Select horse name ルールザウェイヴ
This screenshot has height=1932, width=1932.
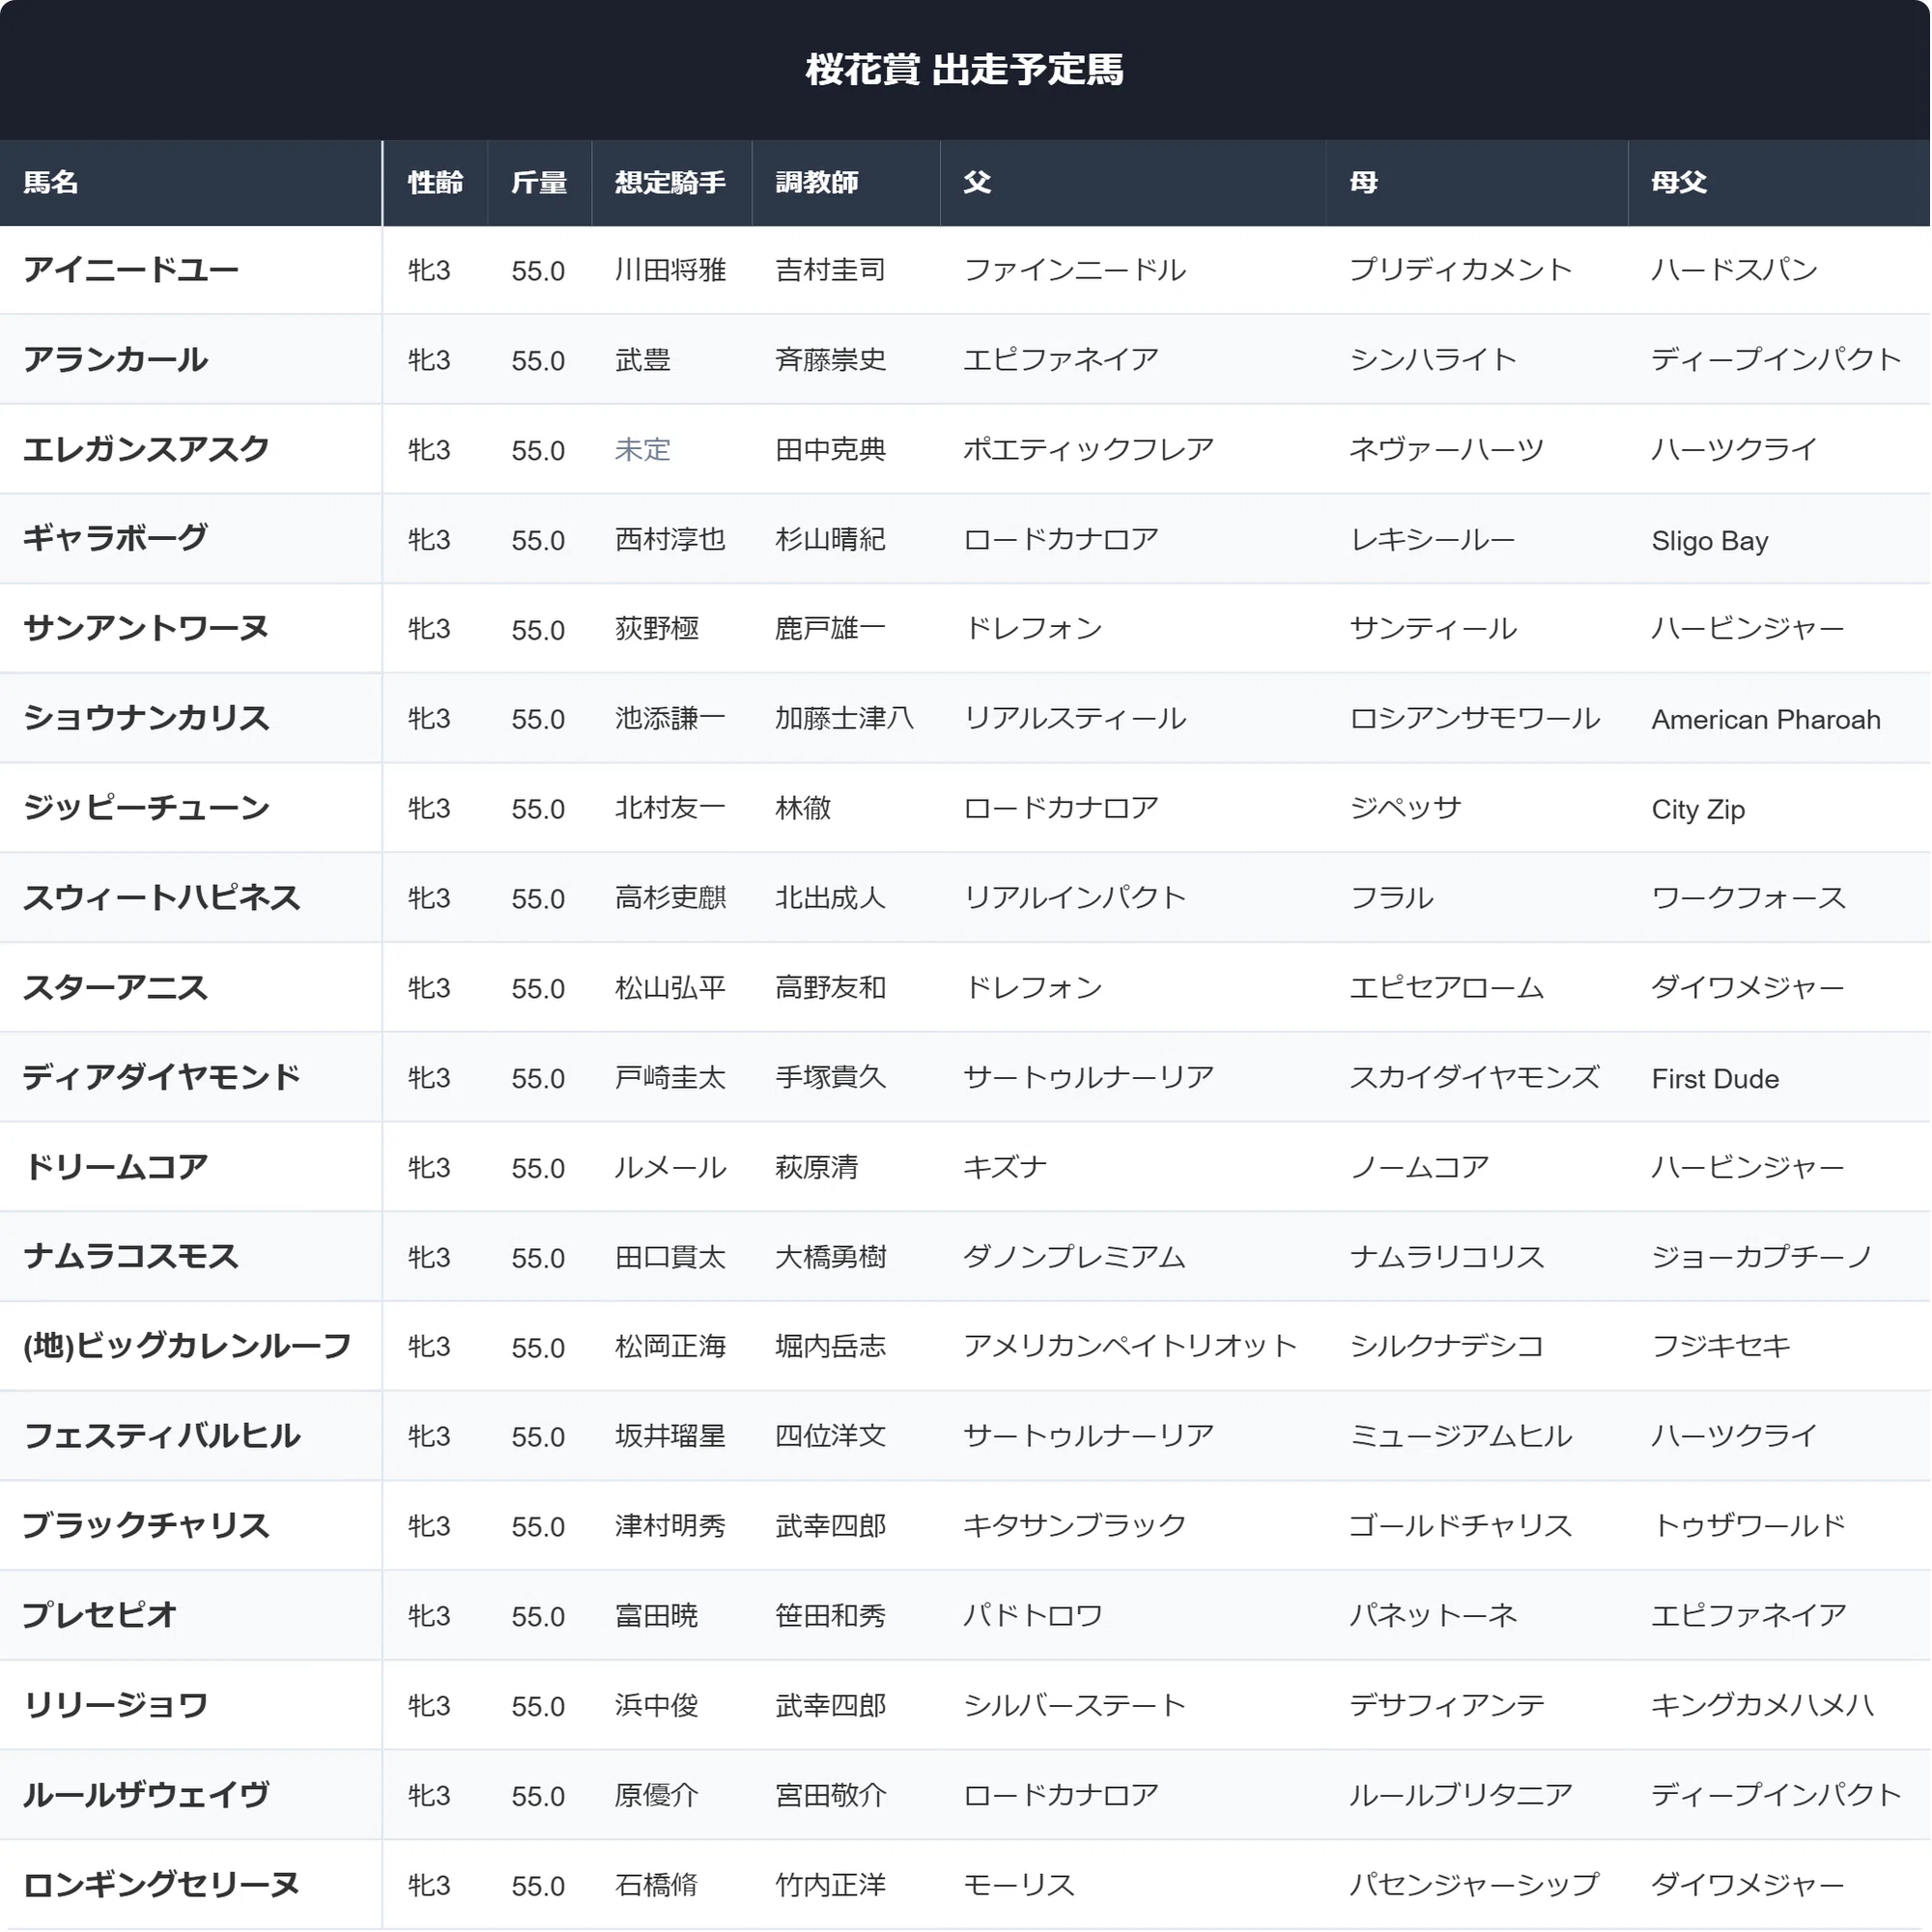click(146, 1795)
